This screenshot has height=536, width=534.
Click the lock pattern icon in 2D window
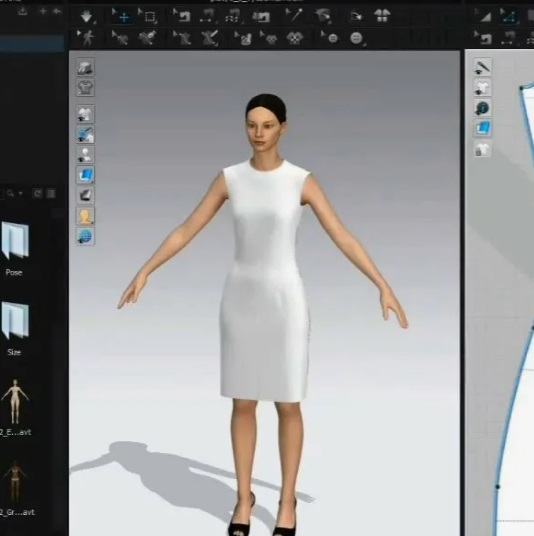point(482,150)
